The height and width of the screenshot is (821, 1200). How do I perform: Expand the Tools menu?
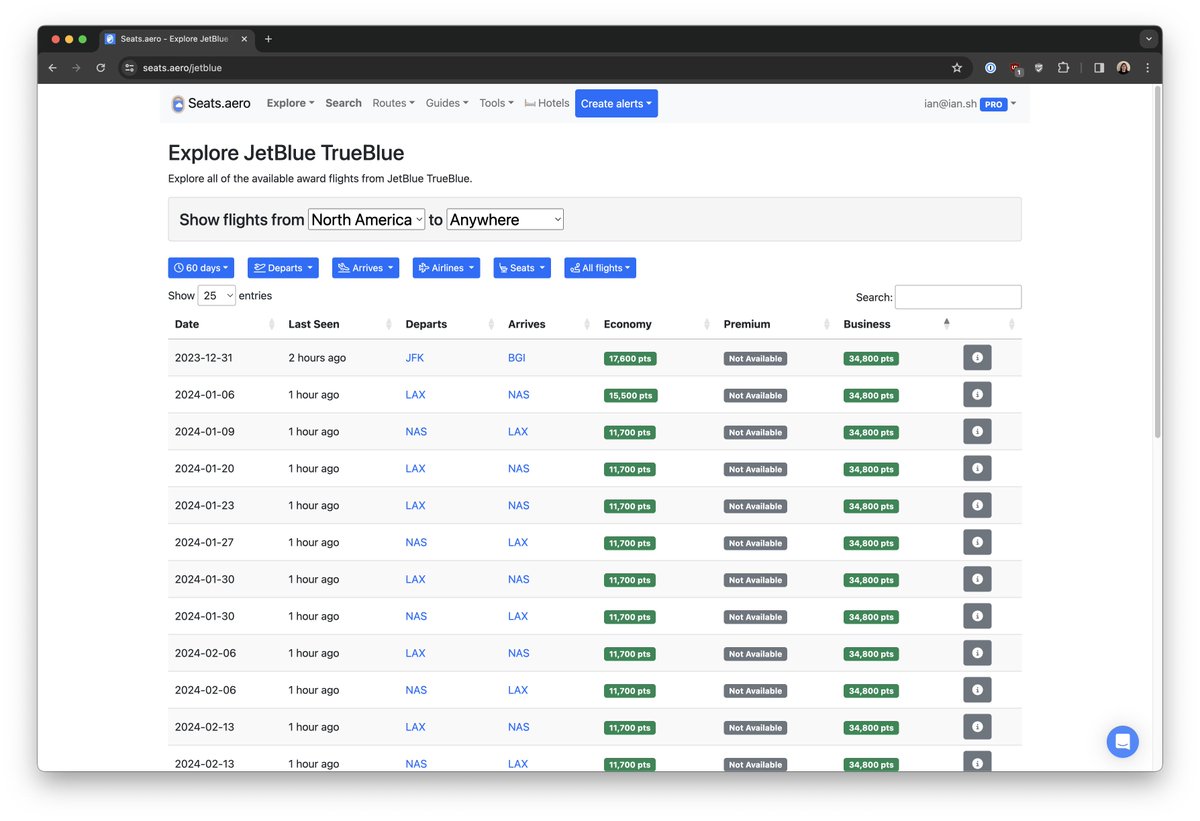[496, 103]
